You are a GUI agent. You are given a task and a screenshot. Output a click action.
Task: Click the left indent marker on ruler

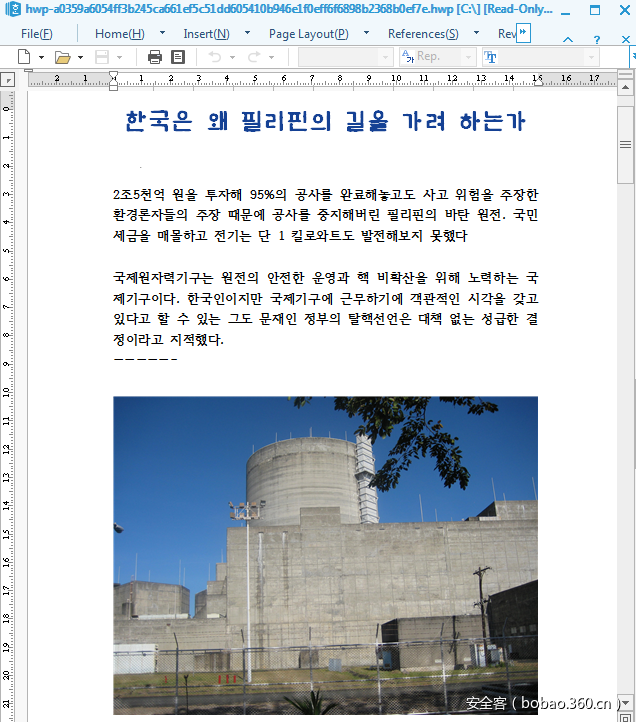[x=113, y=81]
